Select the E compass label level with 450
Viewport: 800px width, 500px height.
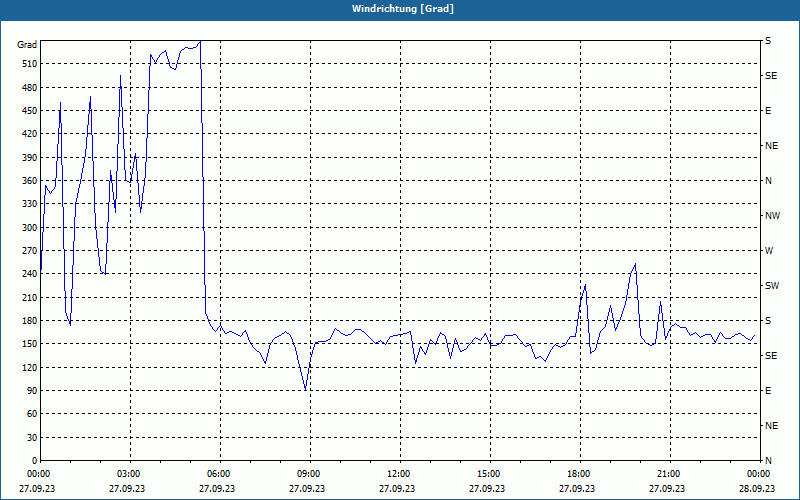768,111
